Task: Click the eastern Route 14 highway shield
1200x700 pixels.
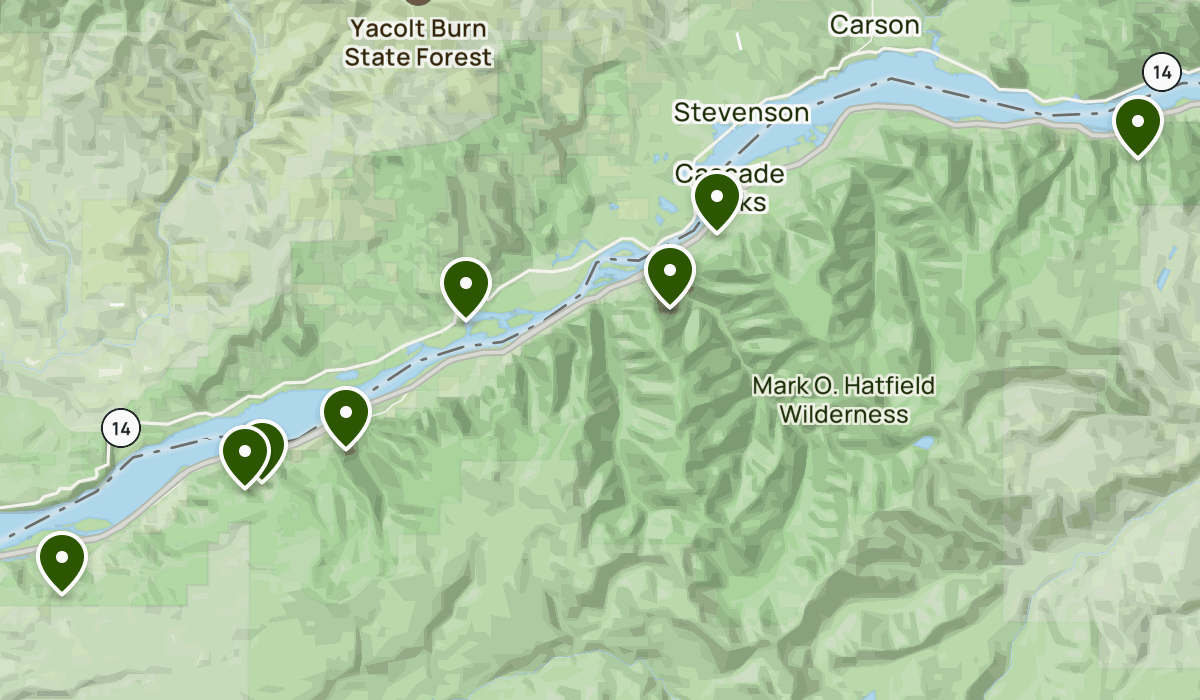Action: pyautogui.click(x=1161, y=72)
